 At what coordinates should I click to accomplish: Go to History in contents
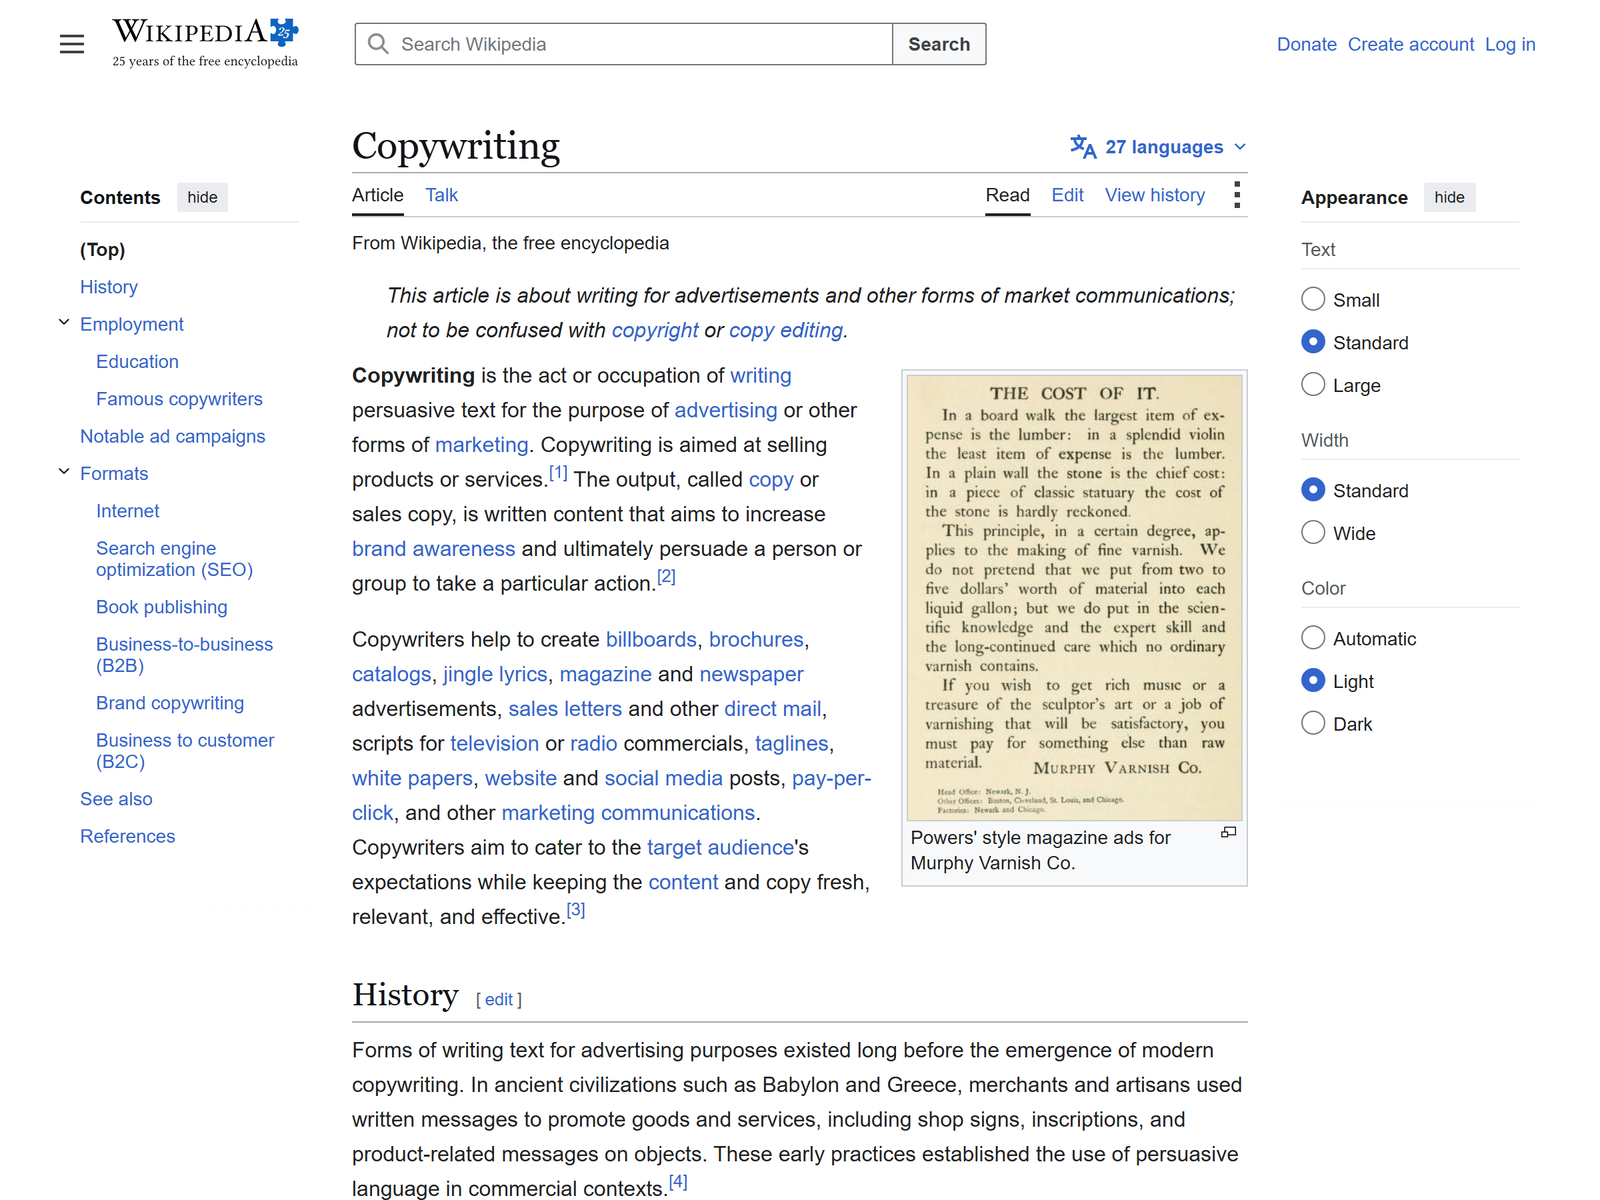(x=109, y=287)
